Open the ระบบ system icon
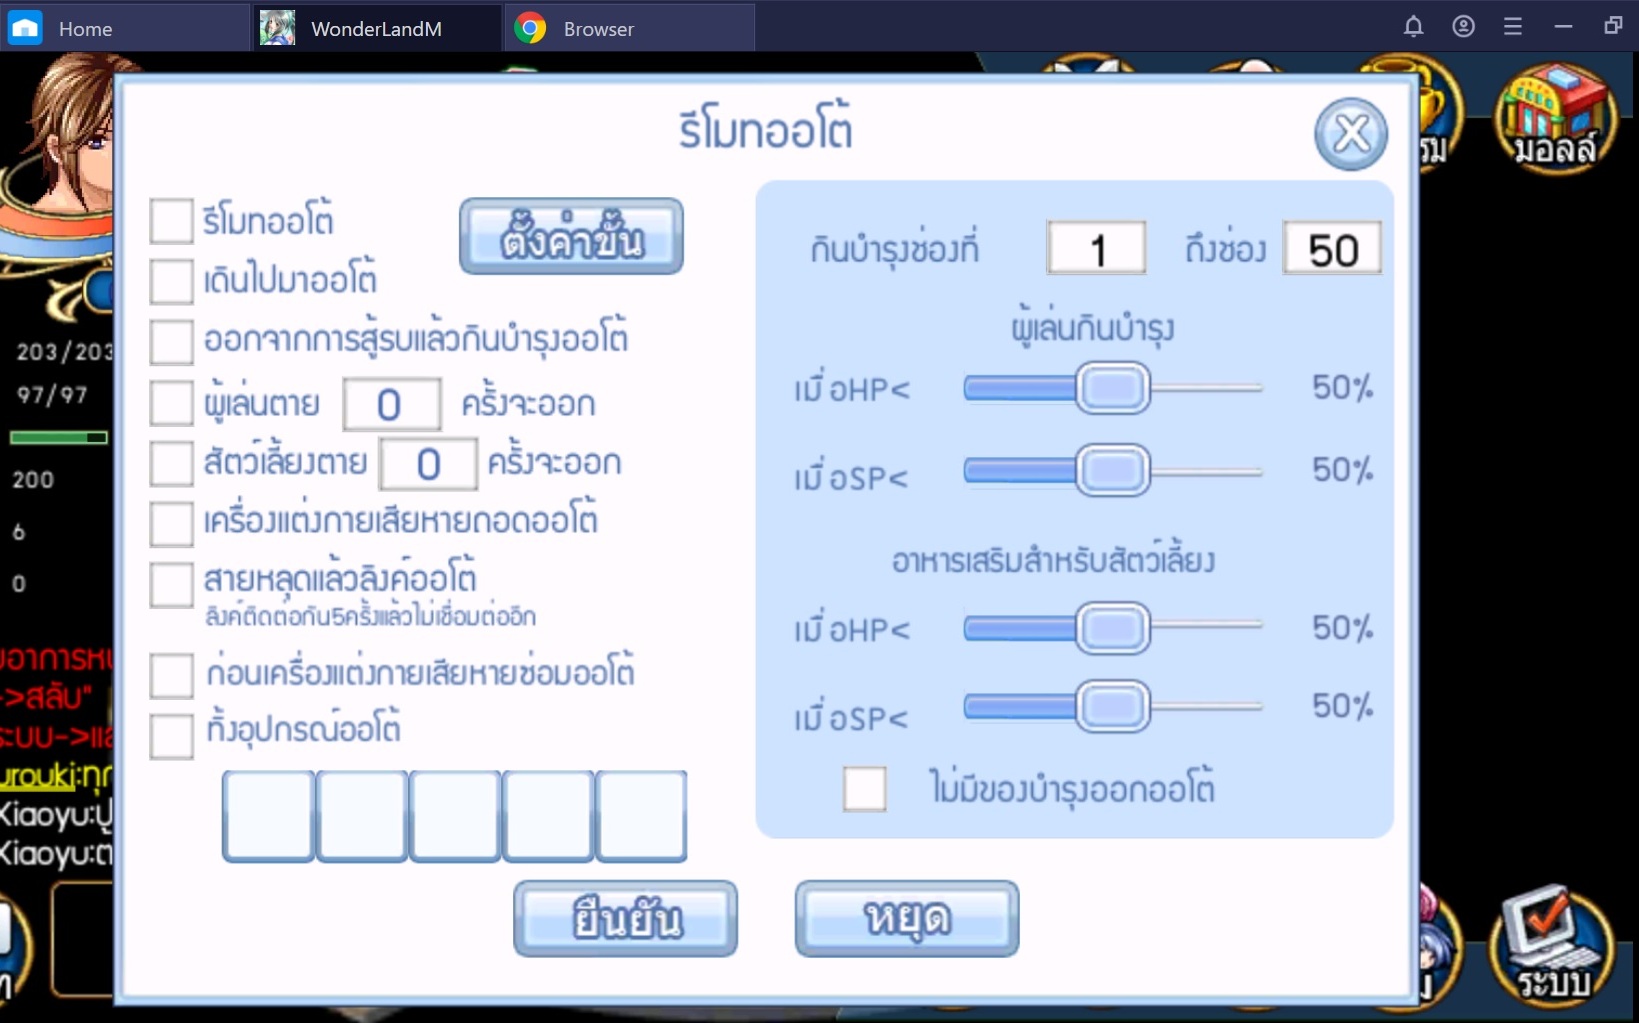1639x1023 pixels. (1553, 945)
